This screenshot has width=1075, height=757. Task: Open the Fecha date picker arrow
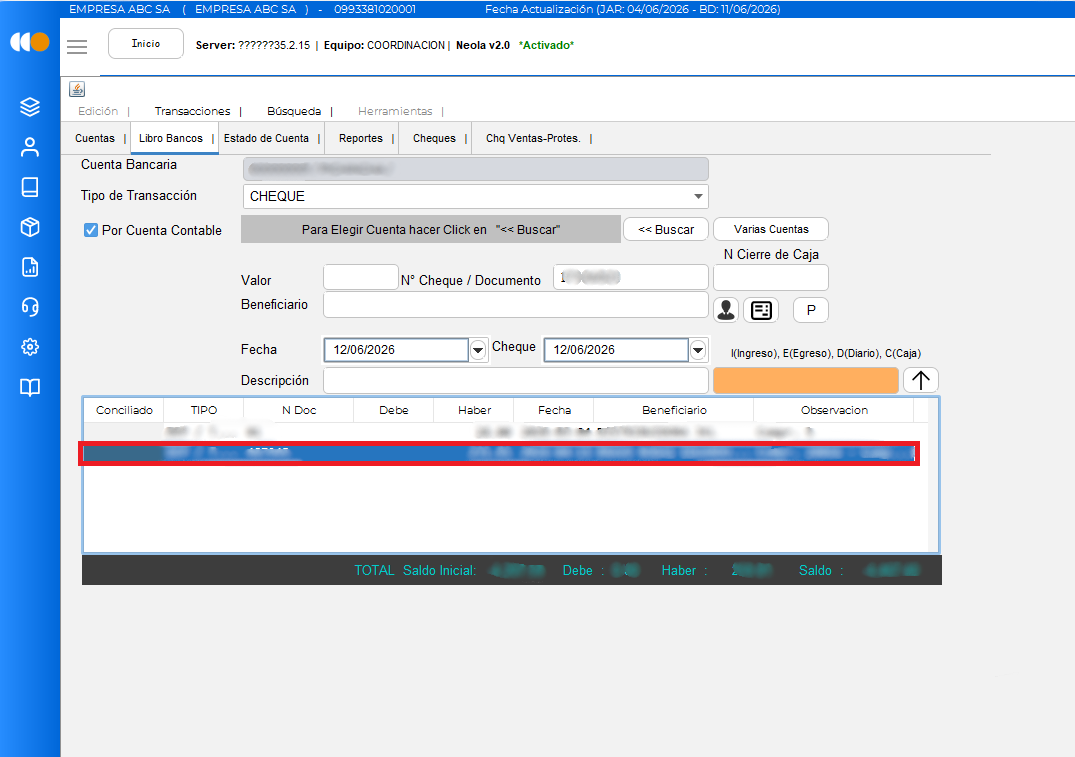coord(478,350)
